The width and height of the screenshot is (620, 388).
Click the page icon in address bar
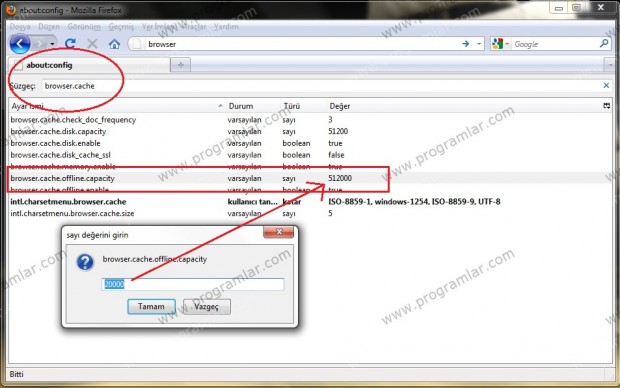137,44
